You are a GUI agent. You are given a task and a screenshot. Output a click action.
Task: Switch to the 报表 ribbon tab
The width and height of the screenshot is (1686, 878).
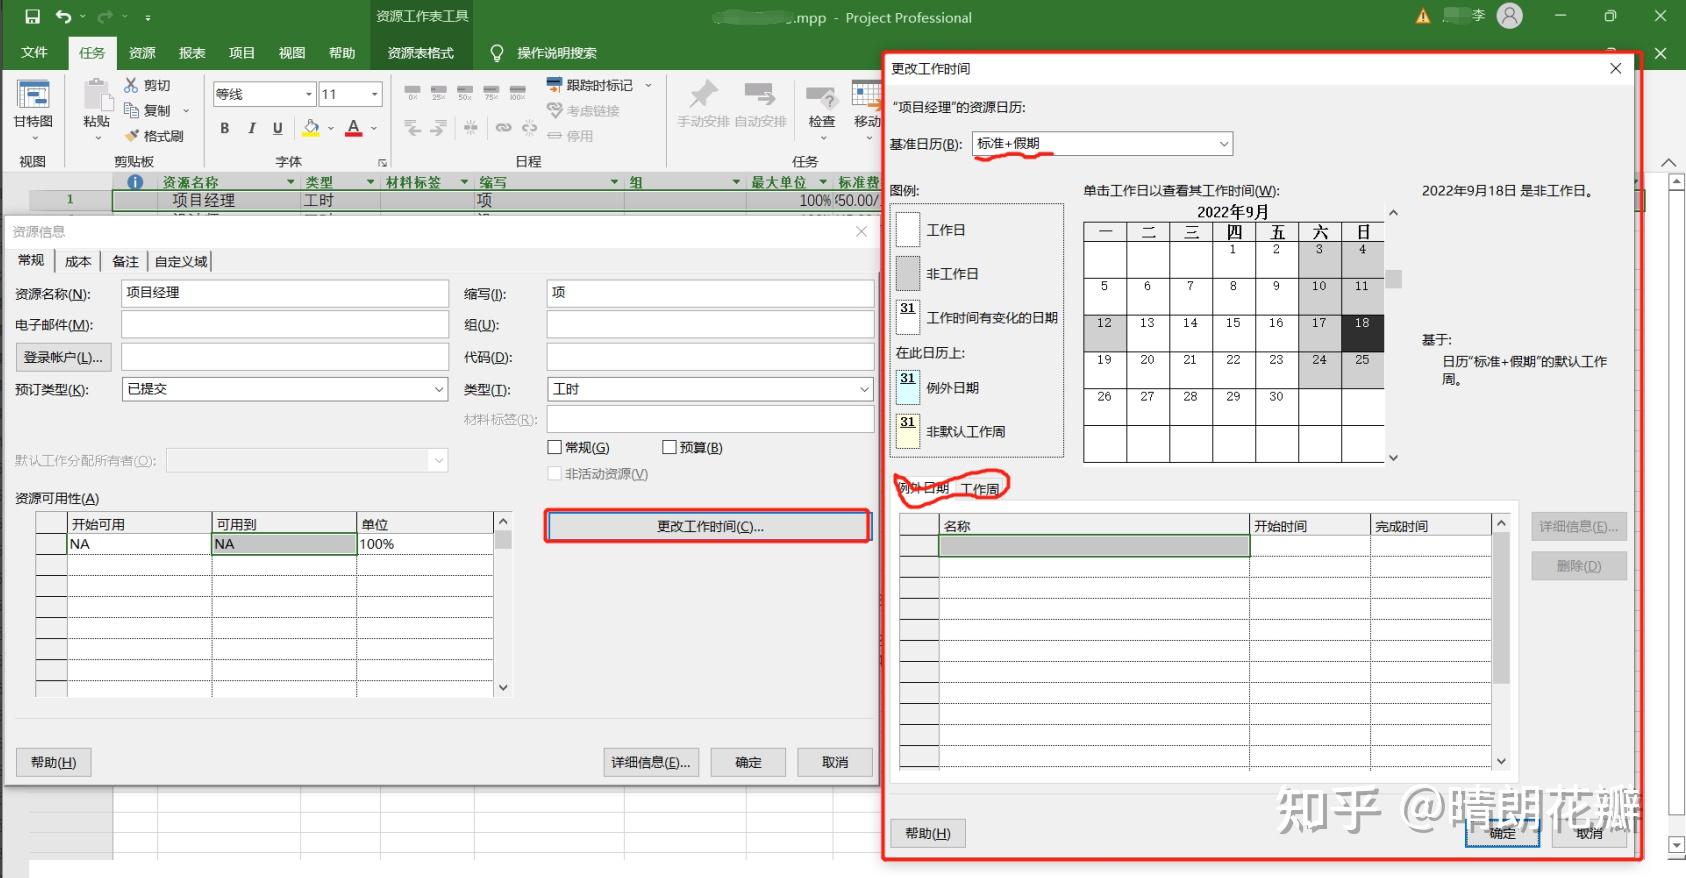click(192, 53)
